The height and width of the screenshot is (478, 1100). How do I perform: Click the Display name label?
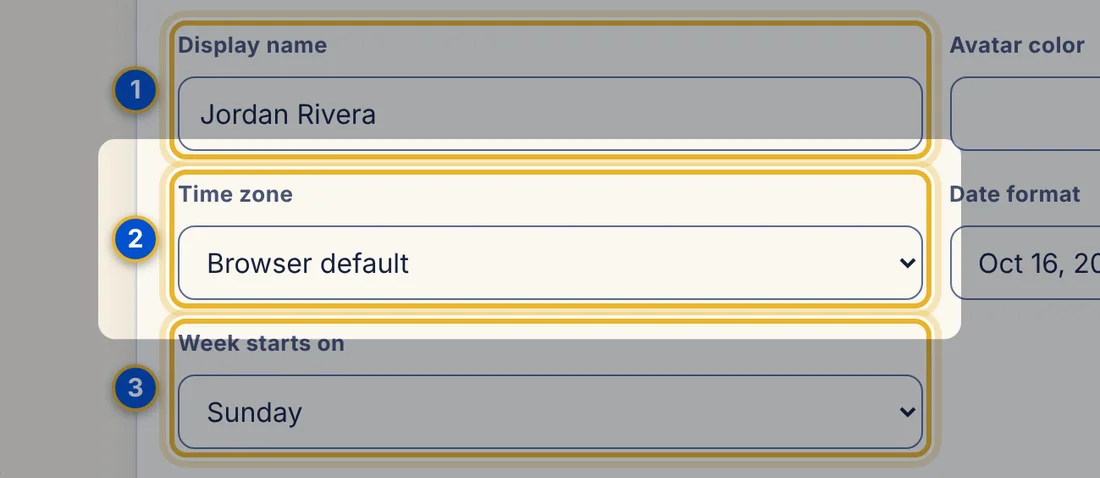click(x=253, y=46)
